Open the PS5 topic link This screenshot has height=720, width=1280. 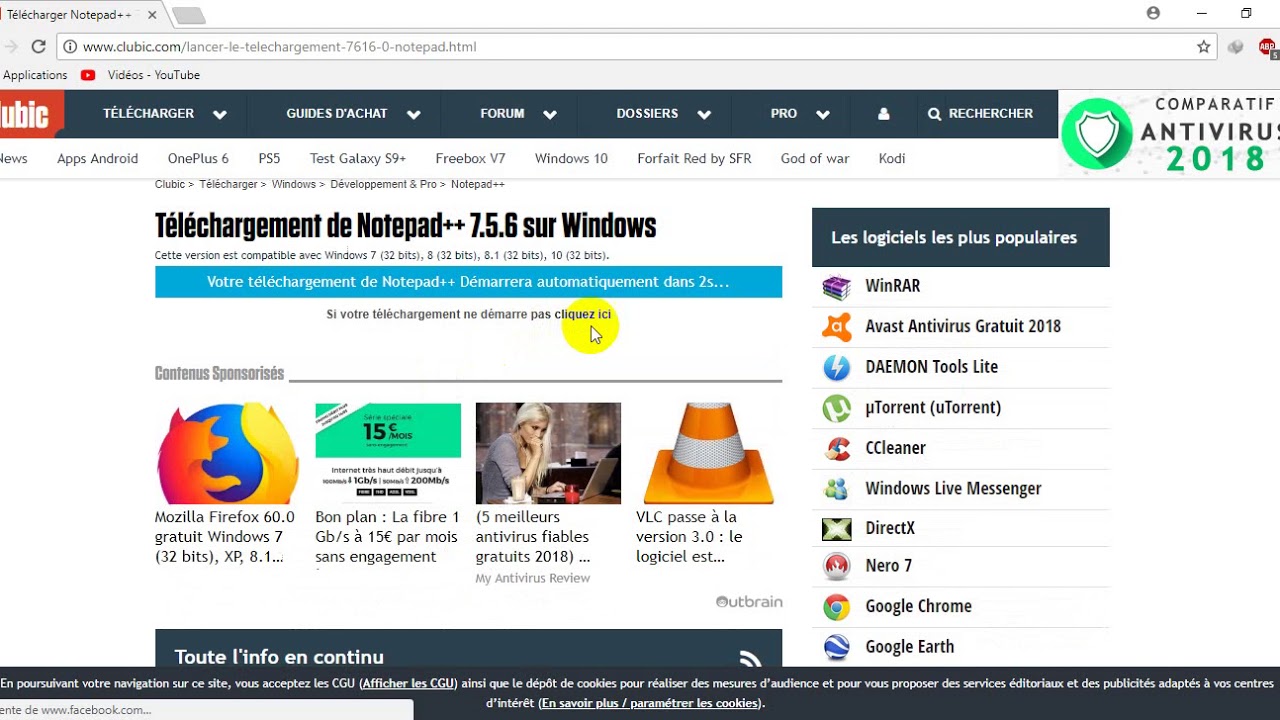269,158
